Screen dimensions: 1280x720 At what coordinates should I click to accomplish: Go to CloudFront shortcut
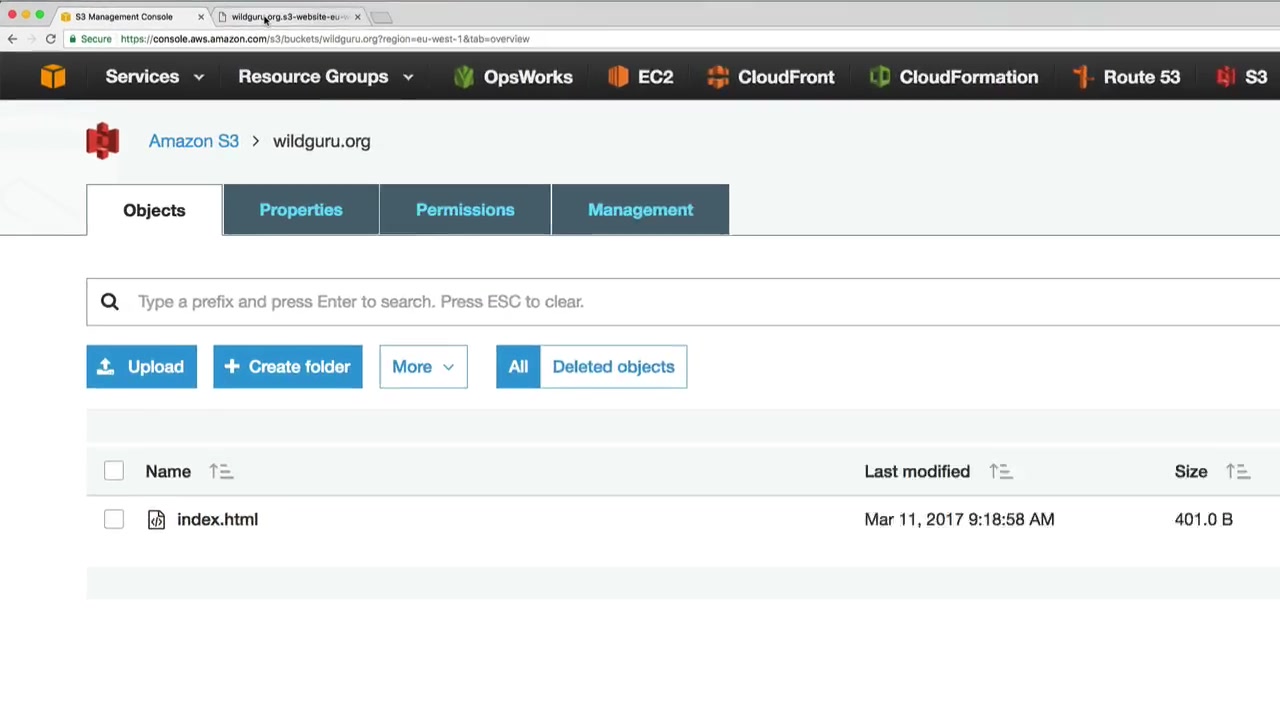[771, 77]
